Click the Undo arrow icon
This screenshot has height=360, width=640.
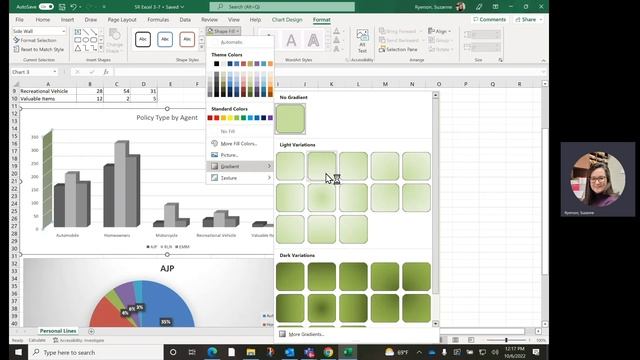(73, 7)
